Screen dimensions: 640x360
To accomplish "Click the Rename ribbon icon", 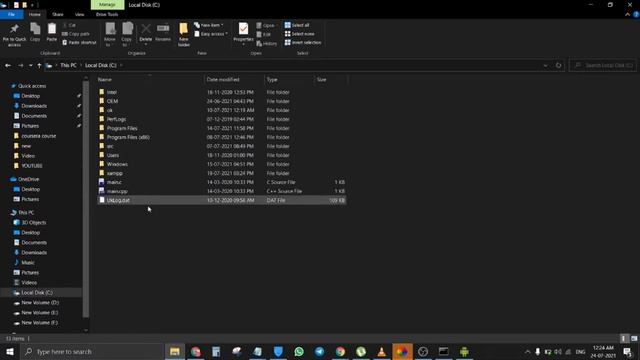I will [x=163, y=32].
